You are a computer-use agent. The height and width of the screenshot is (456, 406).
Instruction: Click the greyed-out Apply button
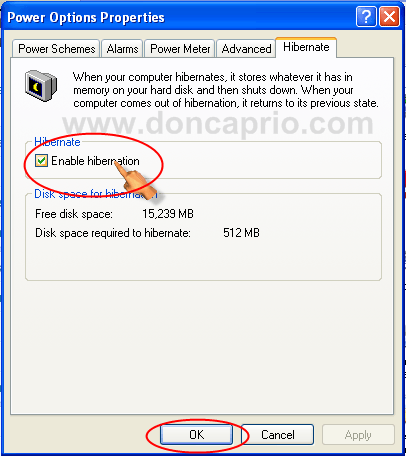pyautogui.click(x=358, y=434)
